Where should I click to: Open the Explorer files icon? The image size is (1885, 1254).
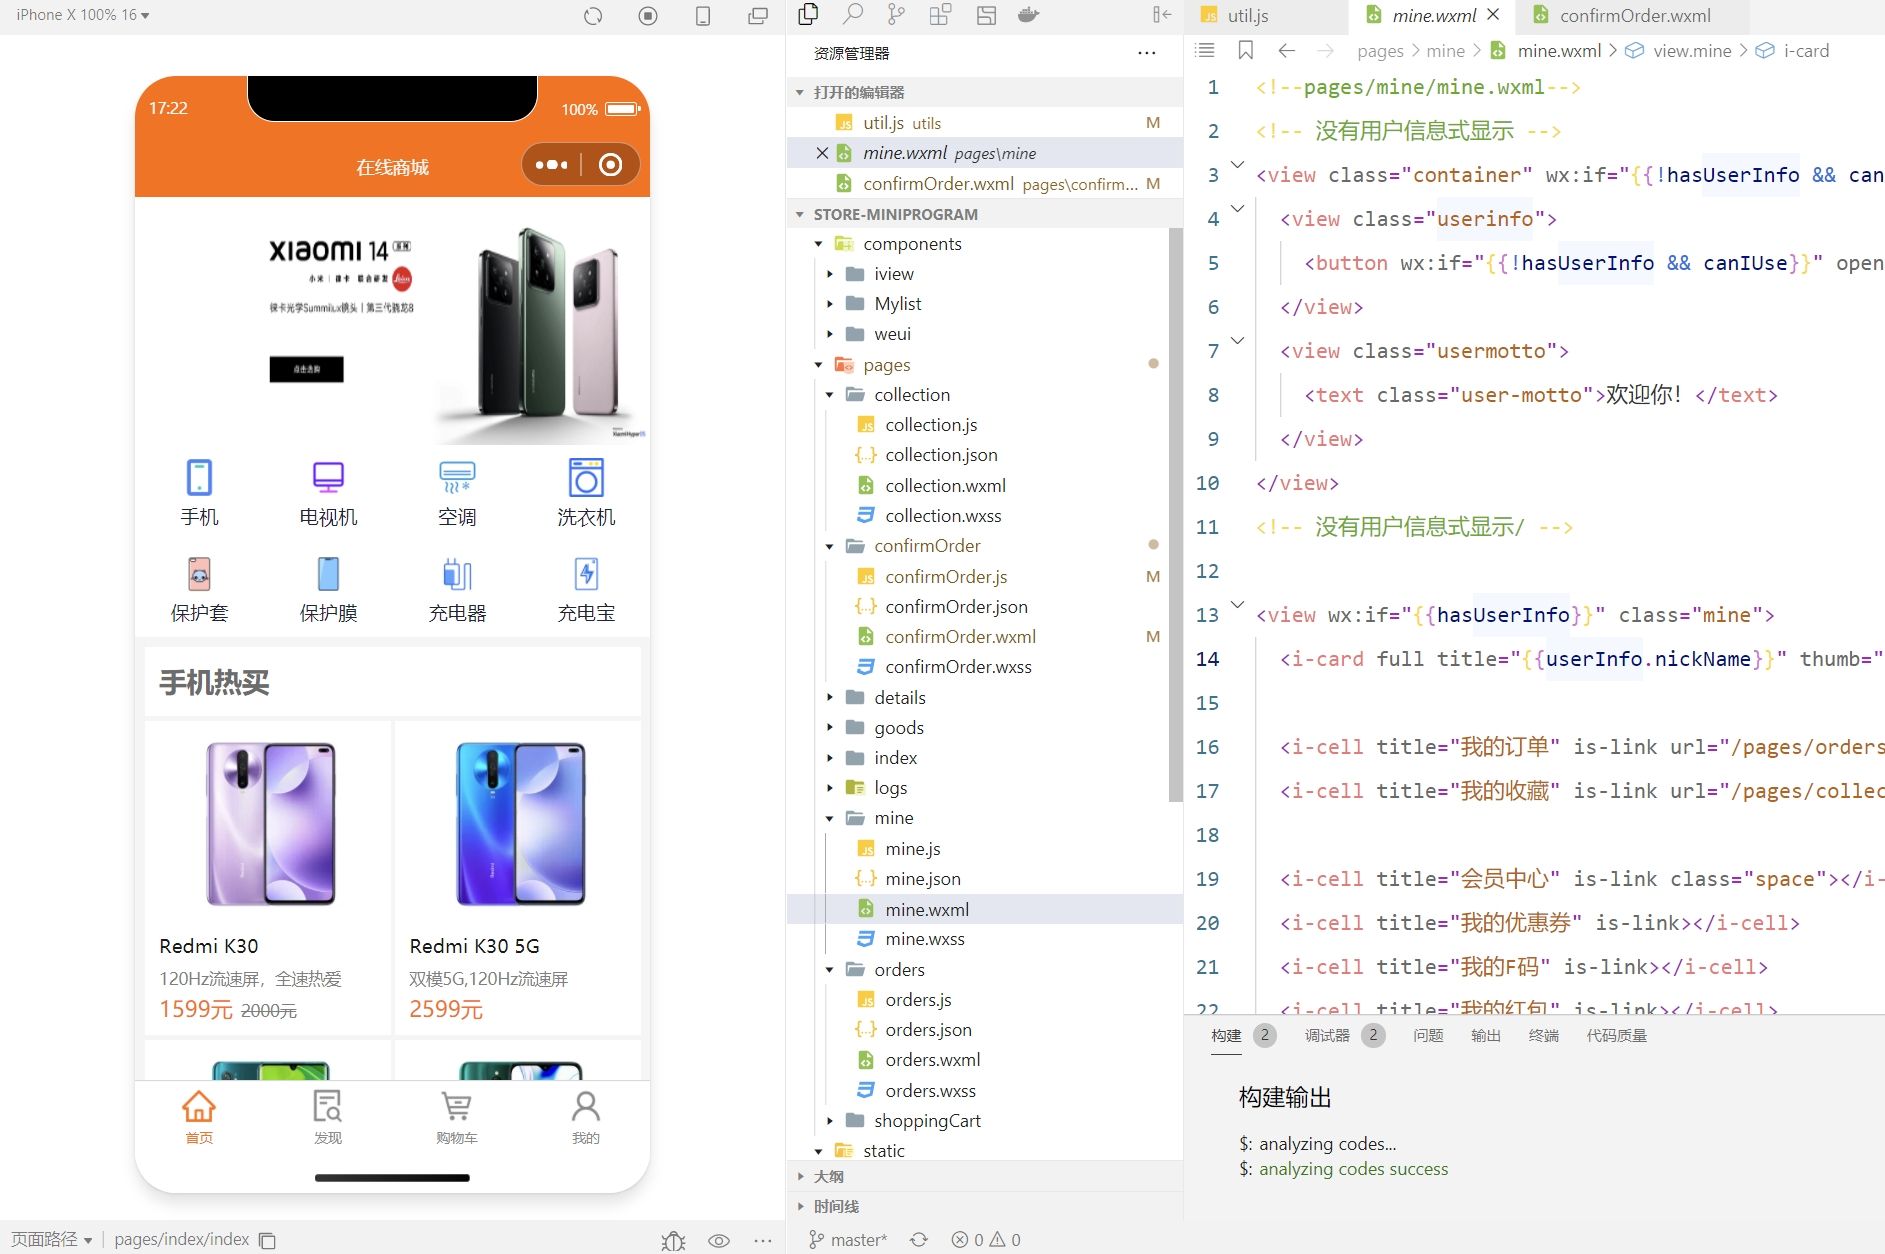(x=808, y=14)
